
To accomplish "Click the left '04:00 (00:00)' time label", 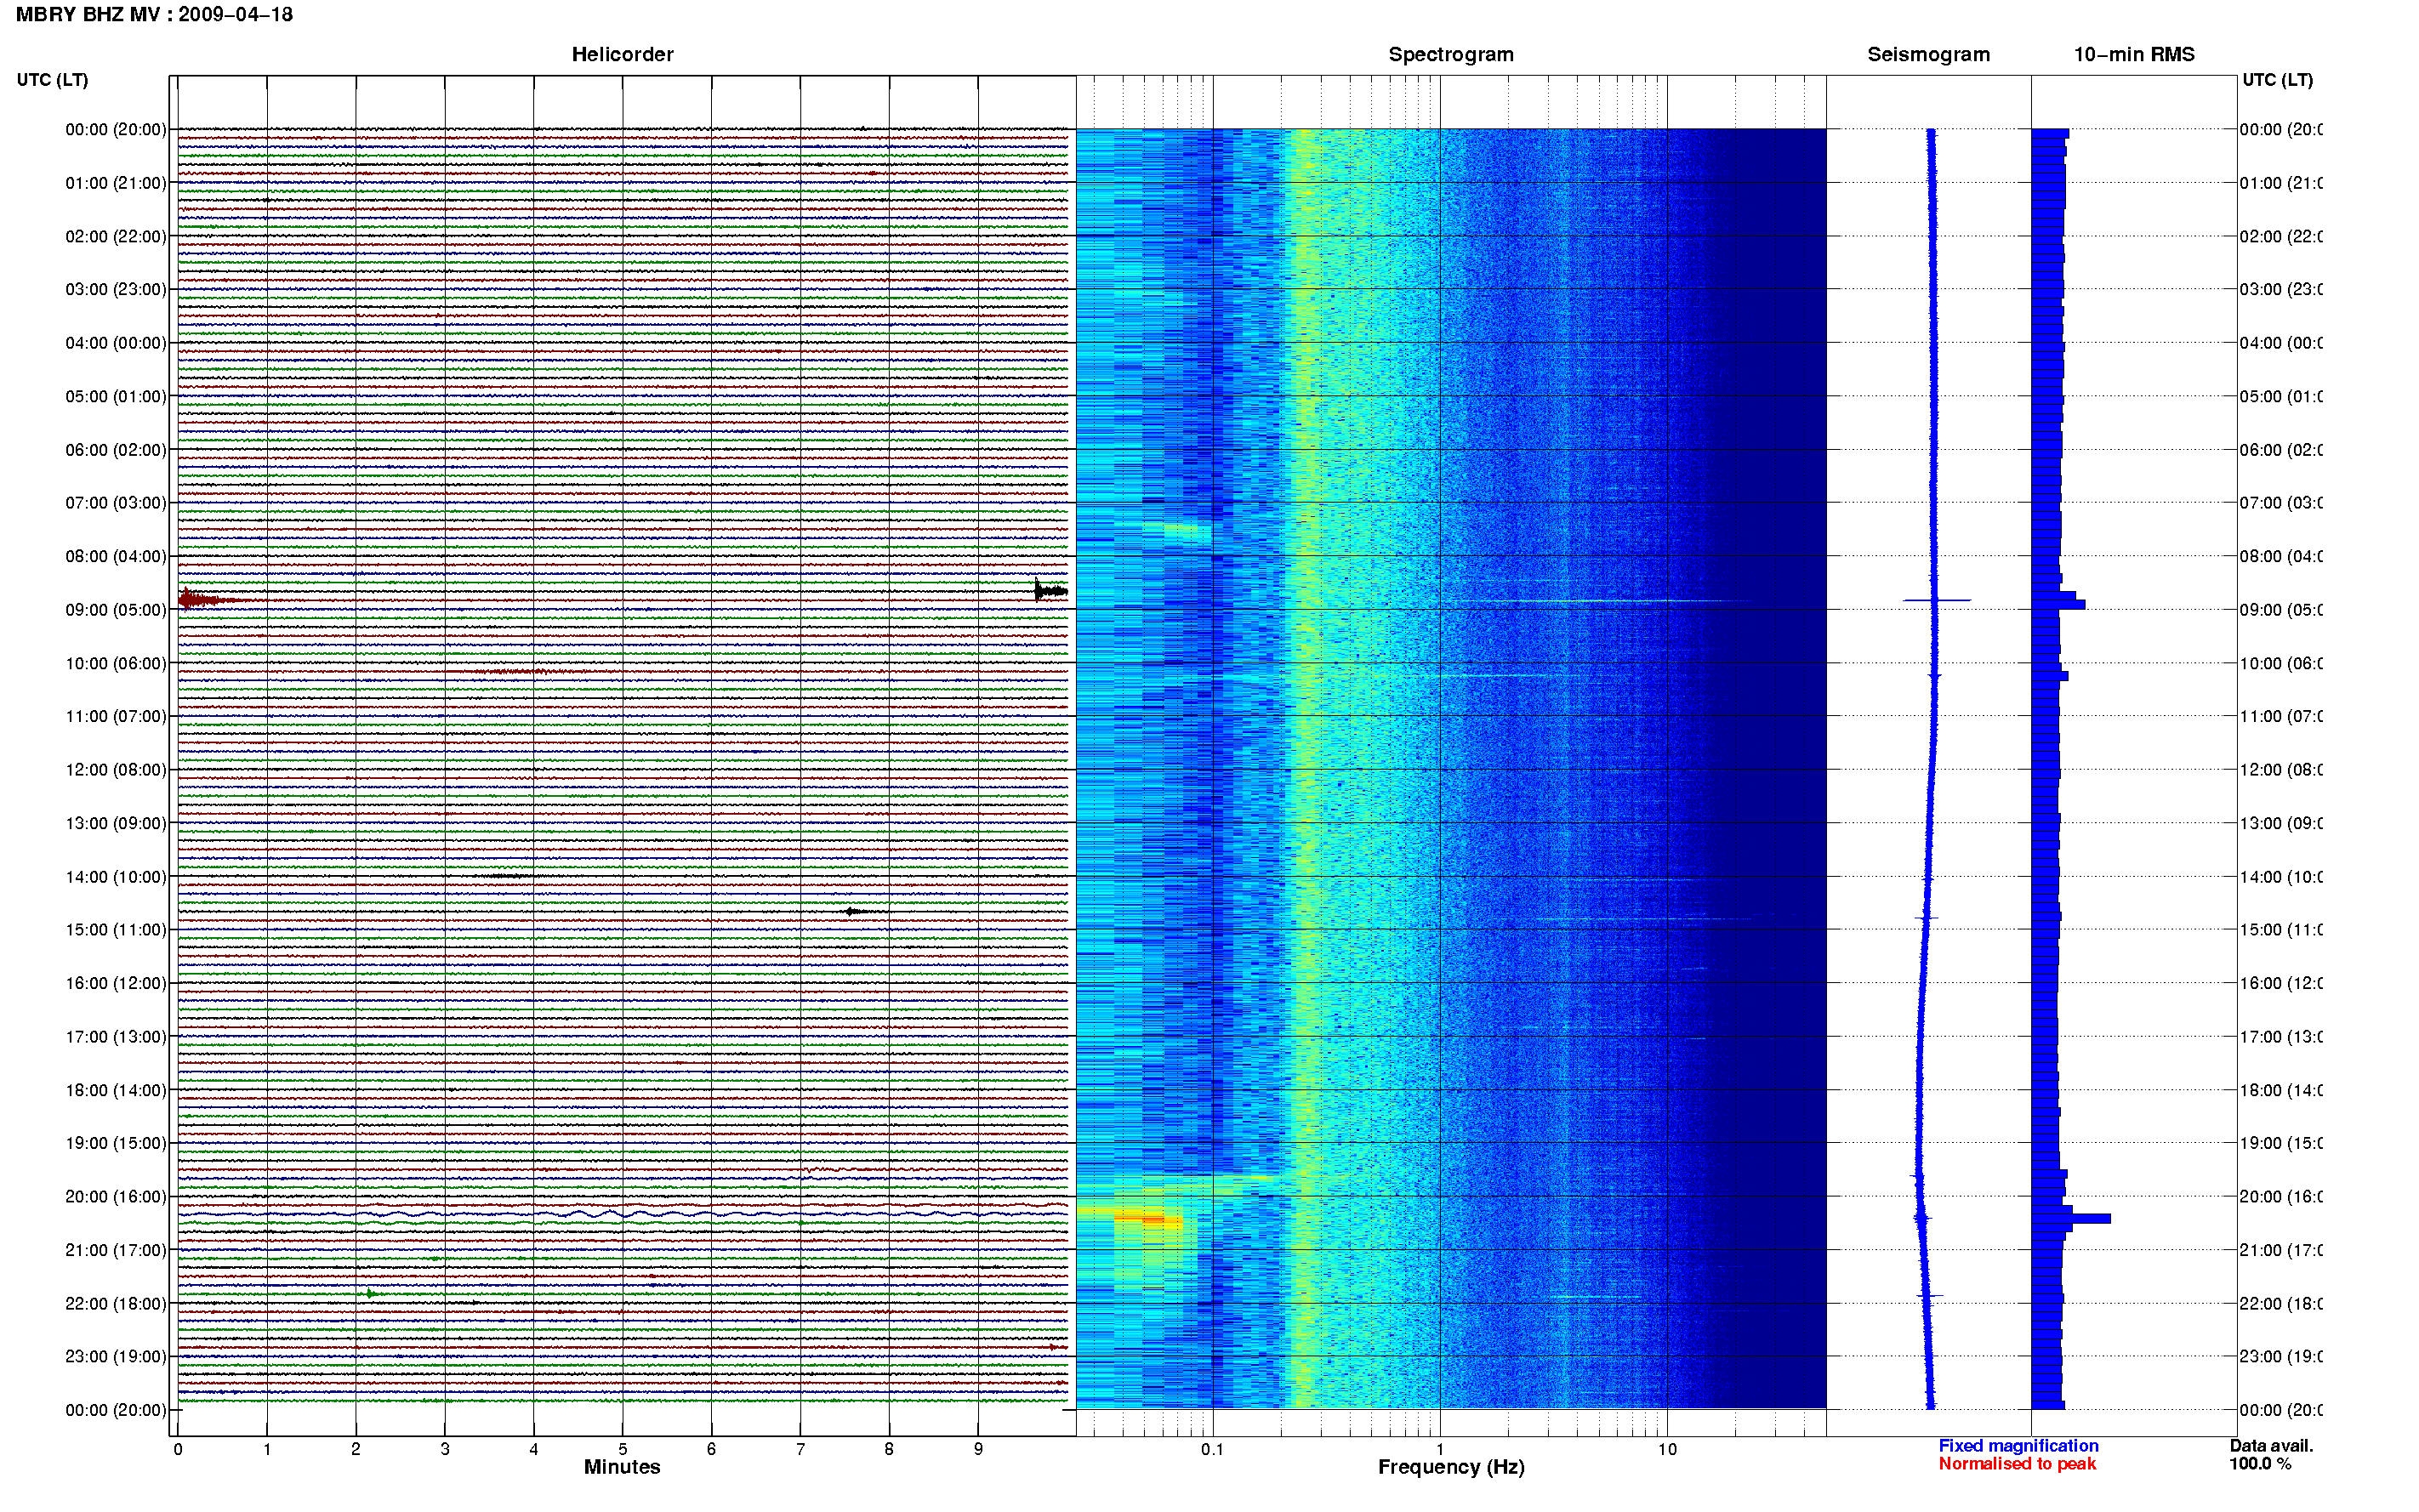I will (116, 343).
